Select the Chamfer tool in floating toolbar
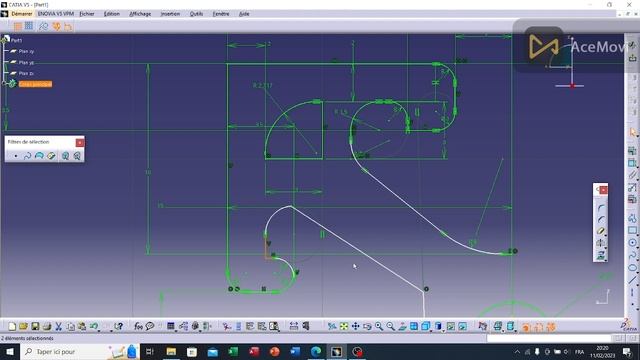 click(x=600, y=220)
